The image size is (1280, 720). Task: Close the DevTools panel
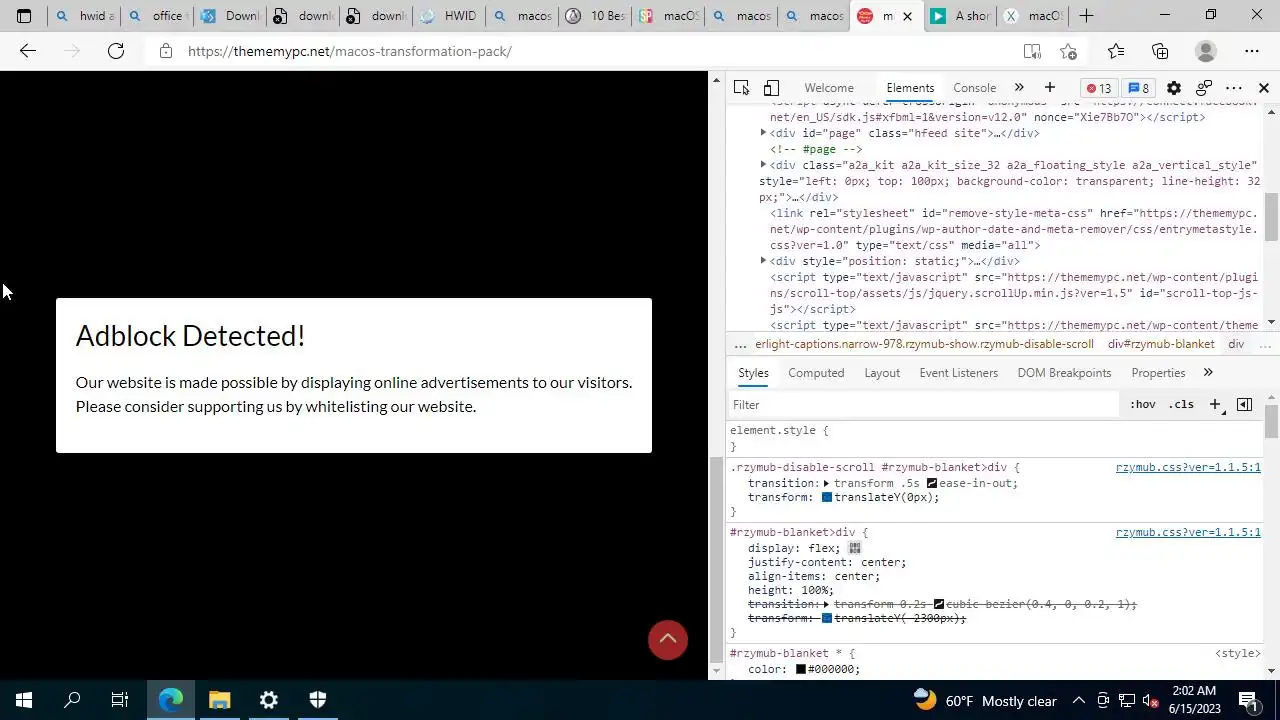[x=1264, y=88]
